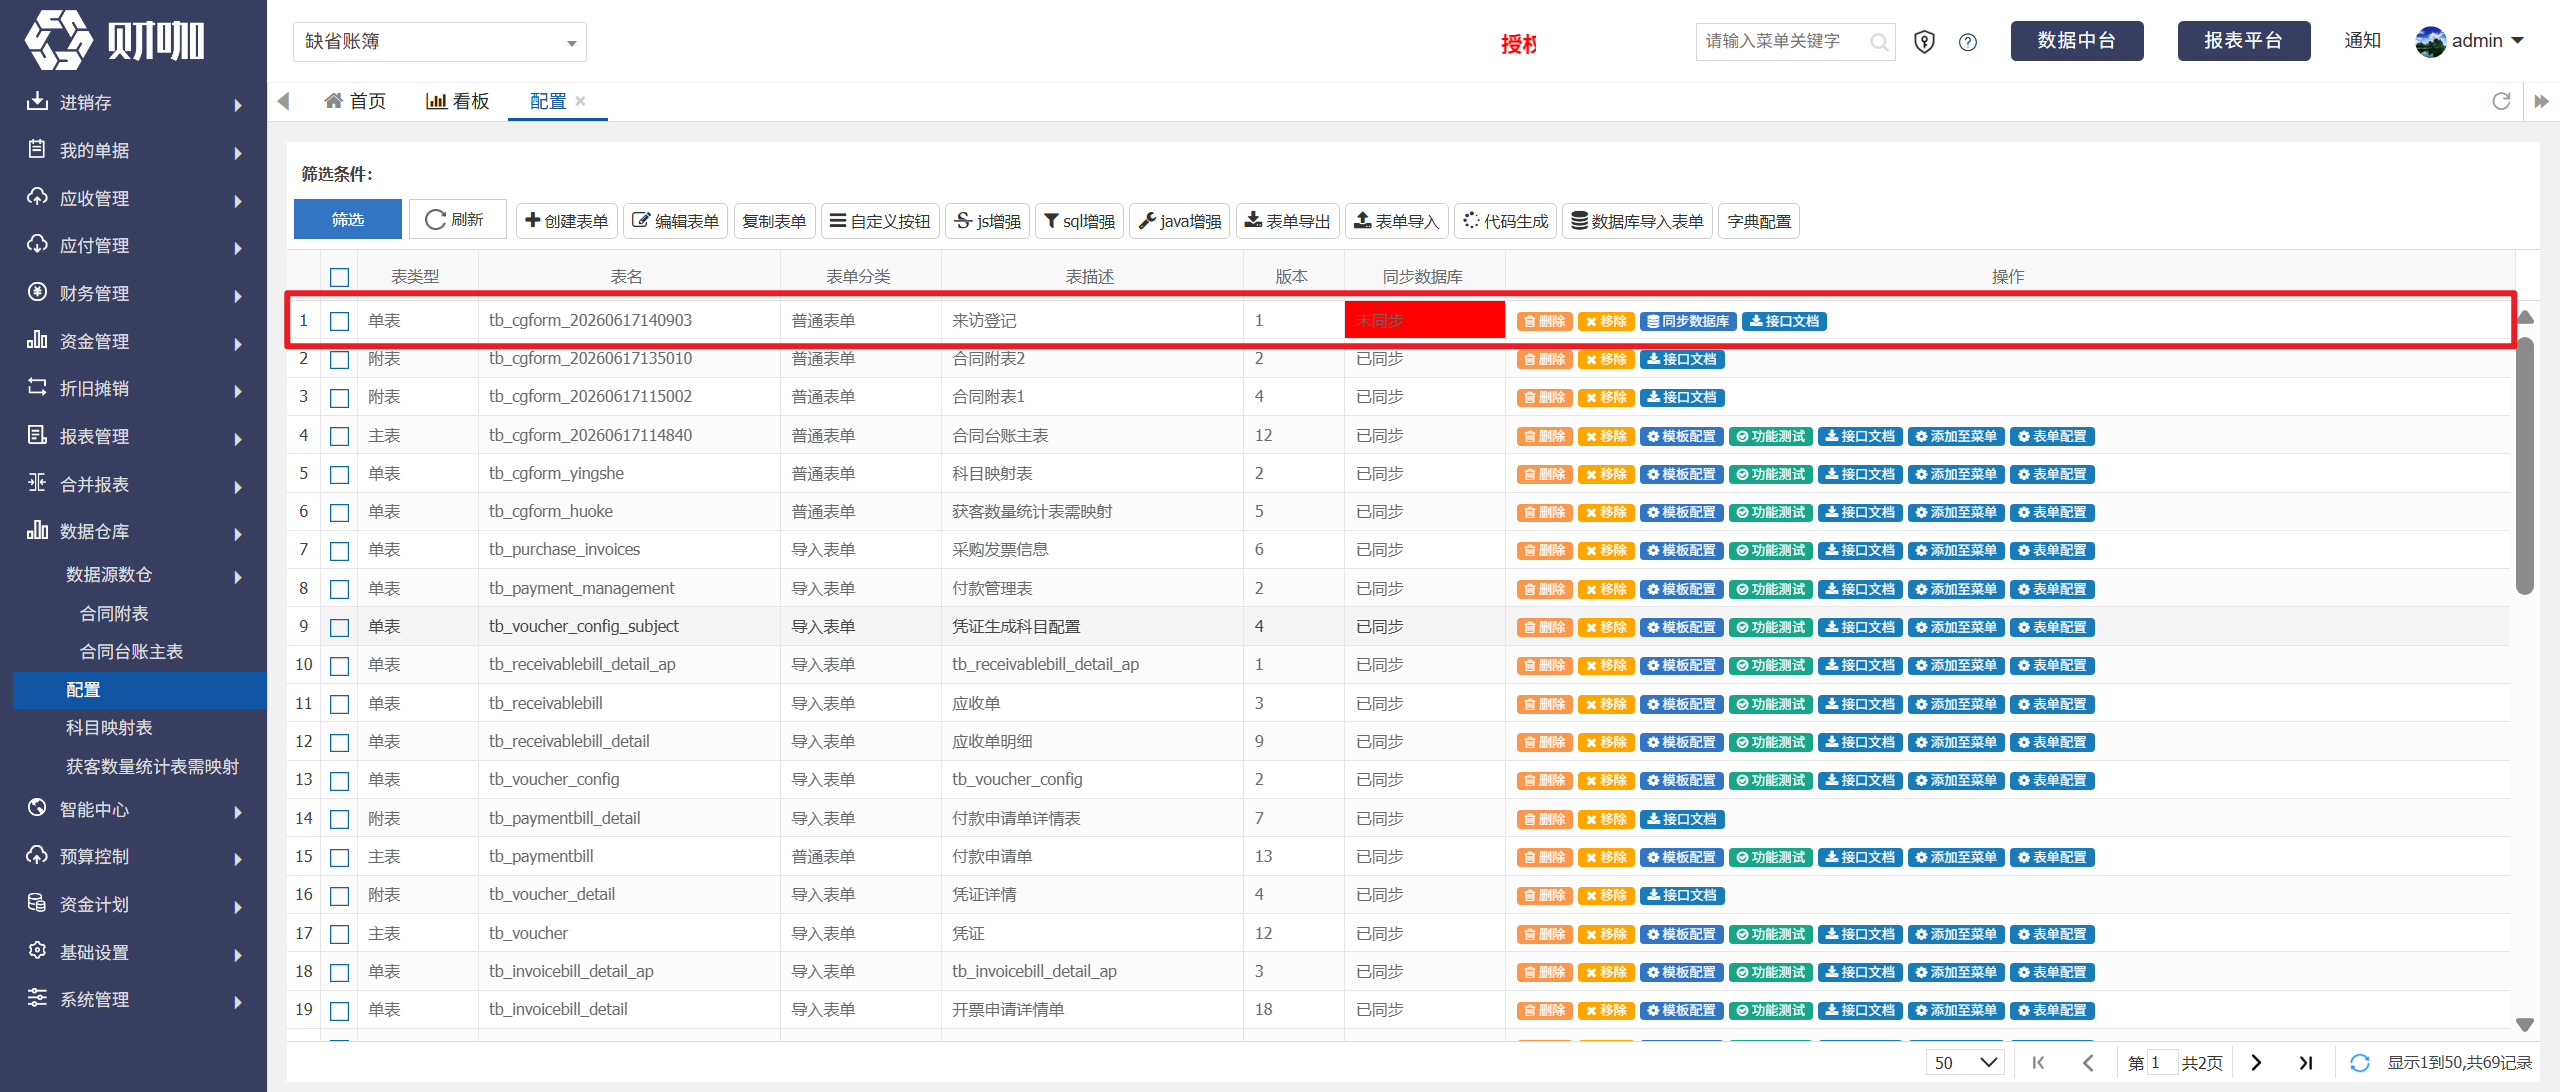Click the double-arrow tabs forward icon

pos(2541,101)
